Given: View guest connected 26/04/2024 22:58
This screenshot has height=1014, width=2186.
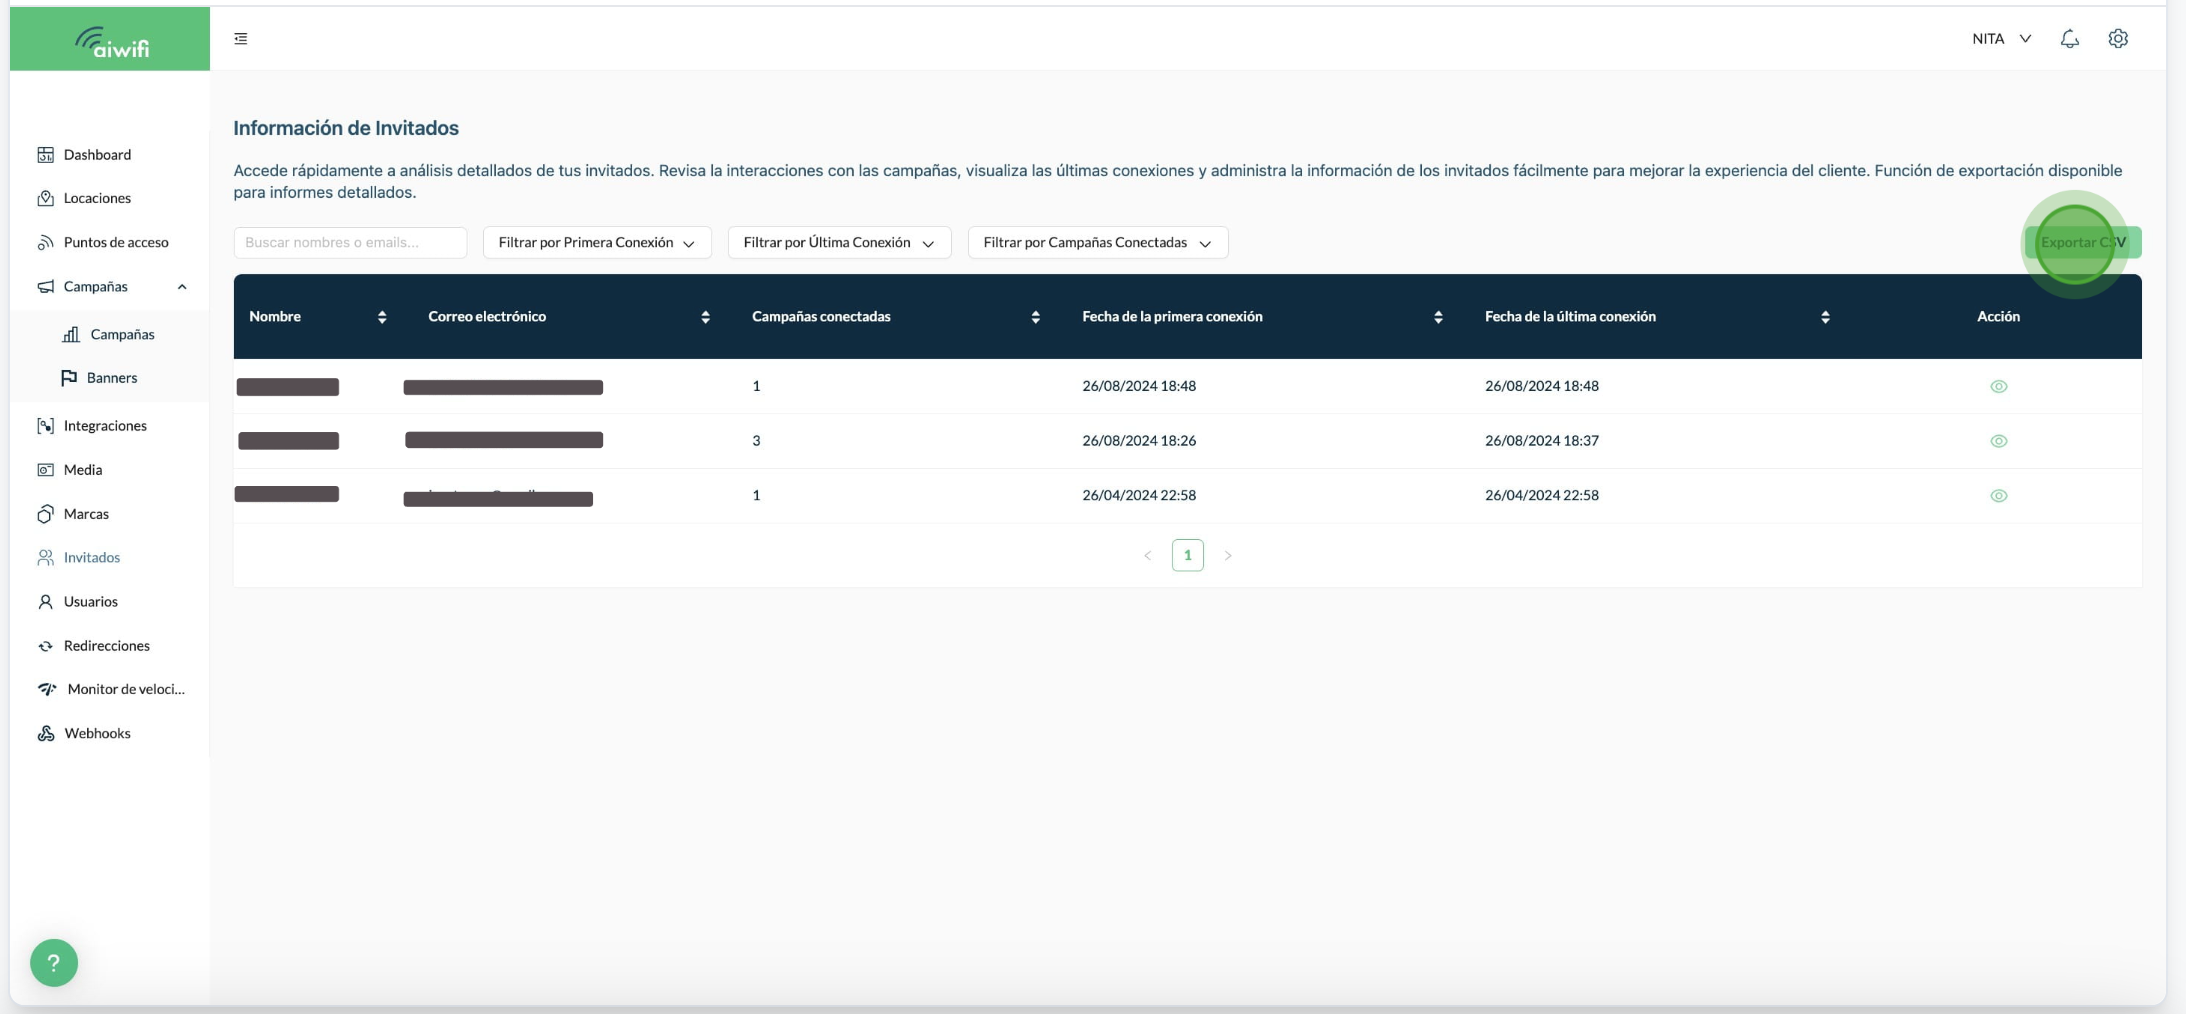Looking at the screenshot, I should [1999, 496].
